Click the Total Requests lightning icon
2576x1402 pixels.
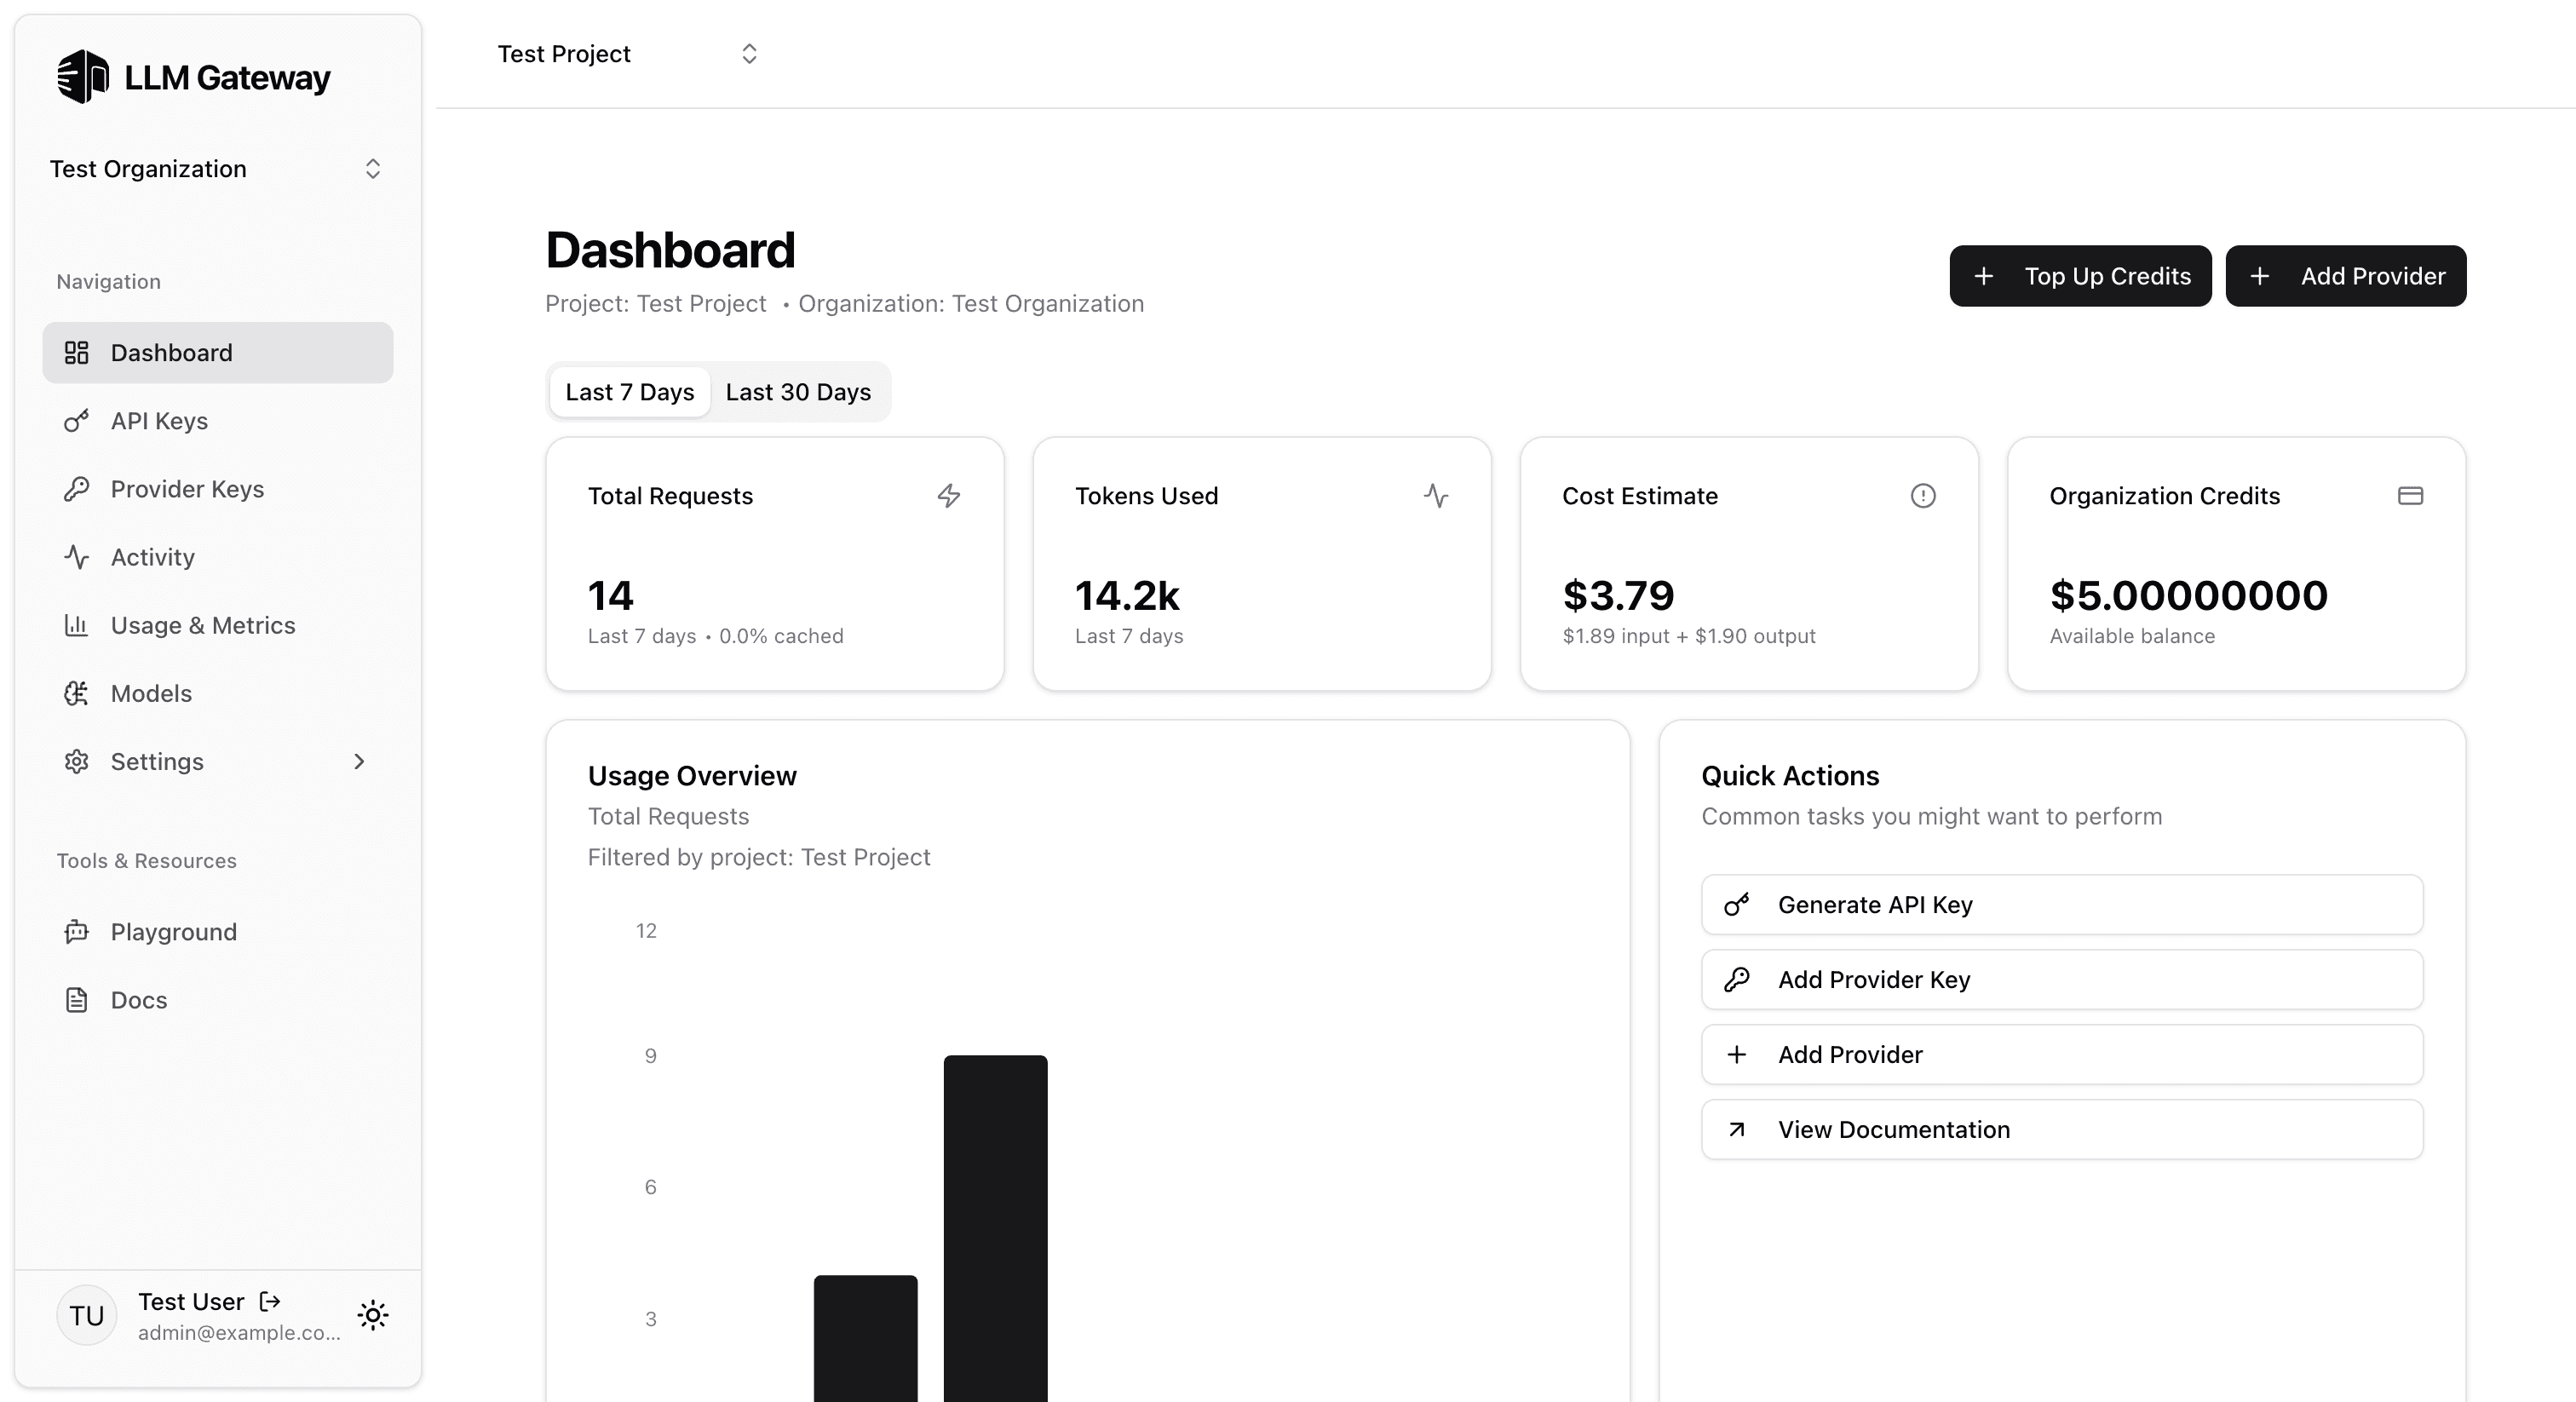(948, 496)
